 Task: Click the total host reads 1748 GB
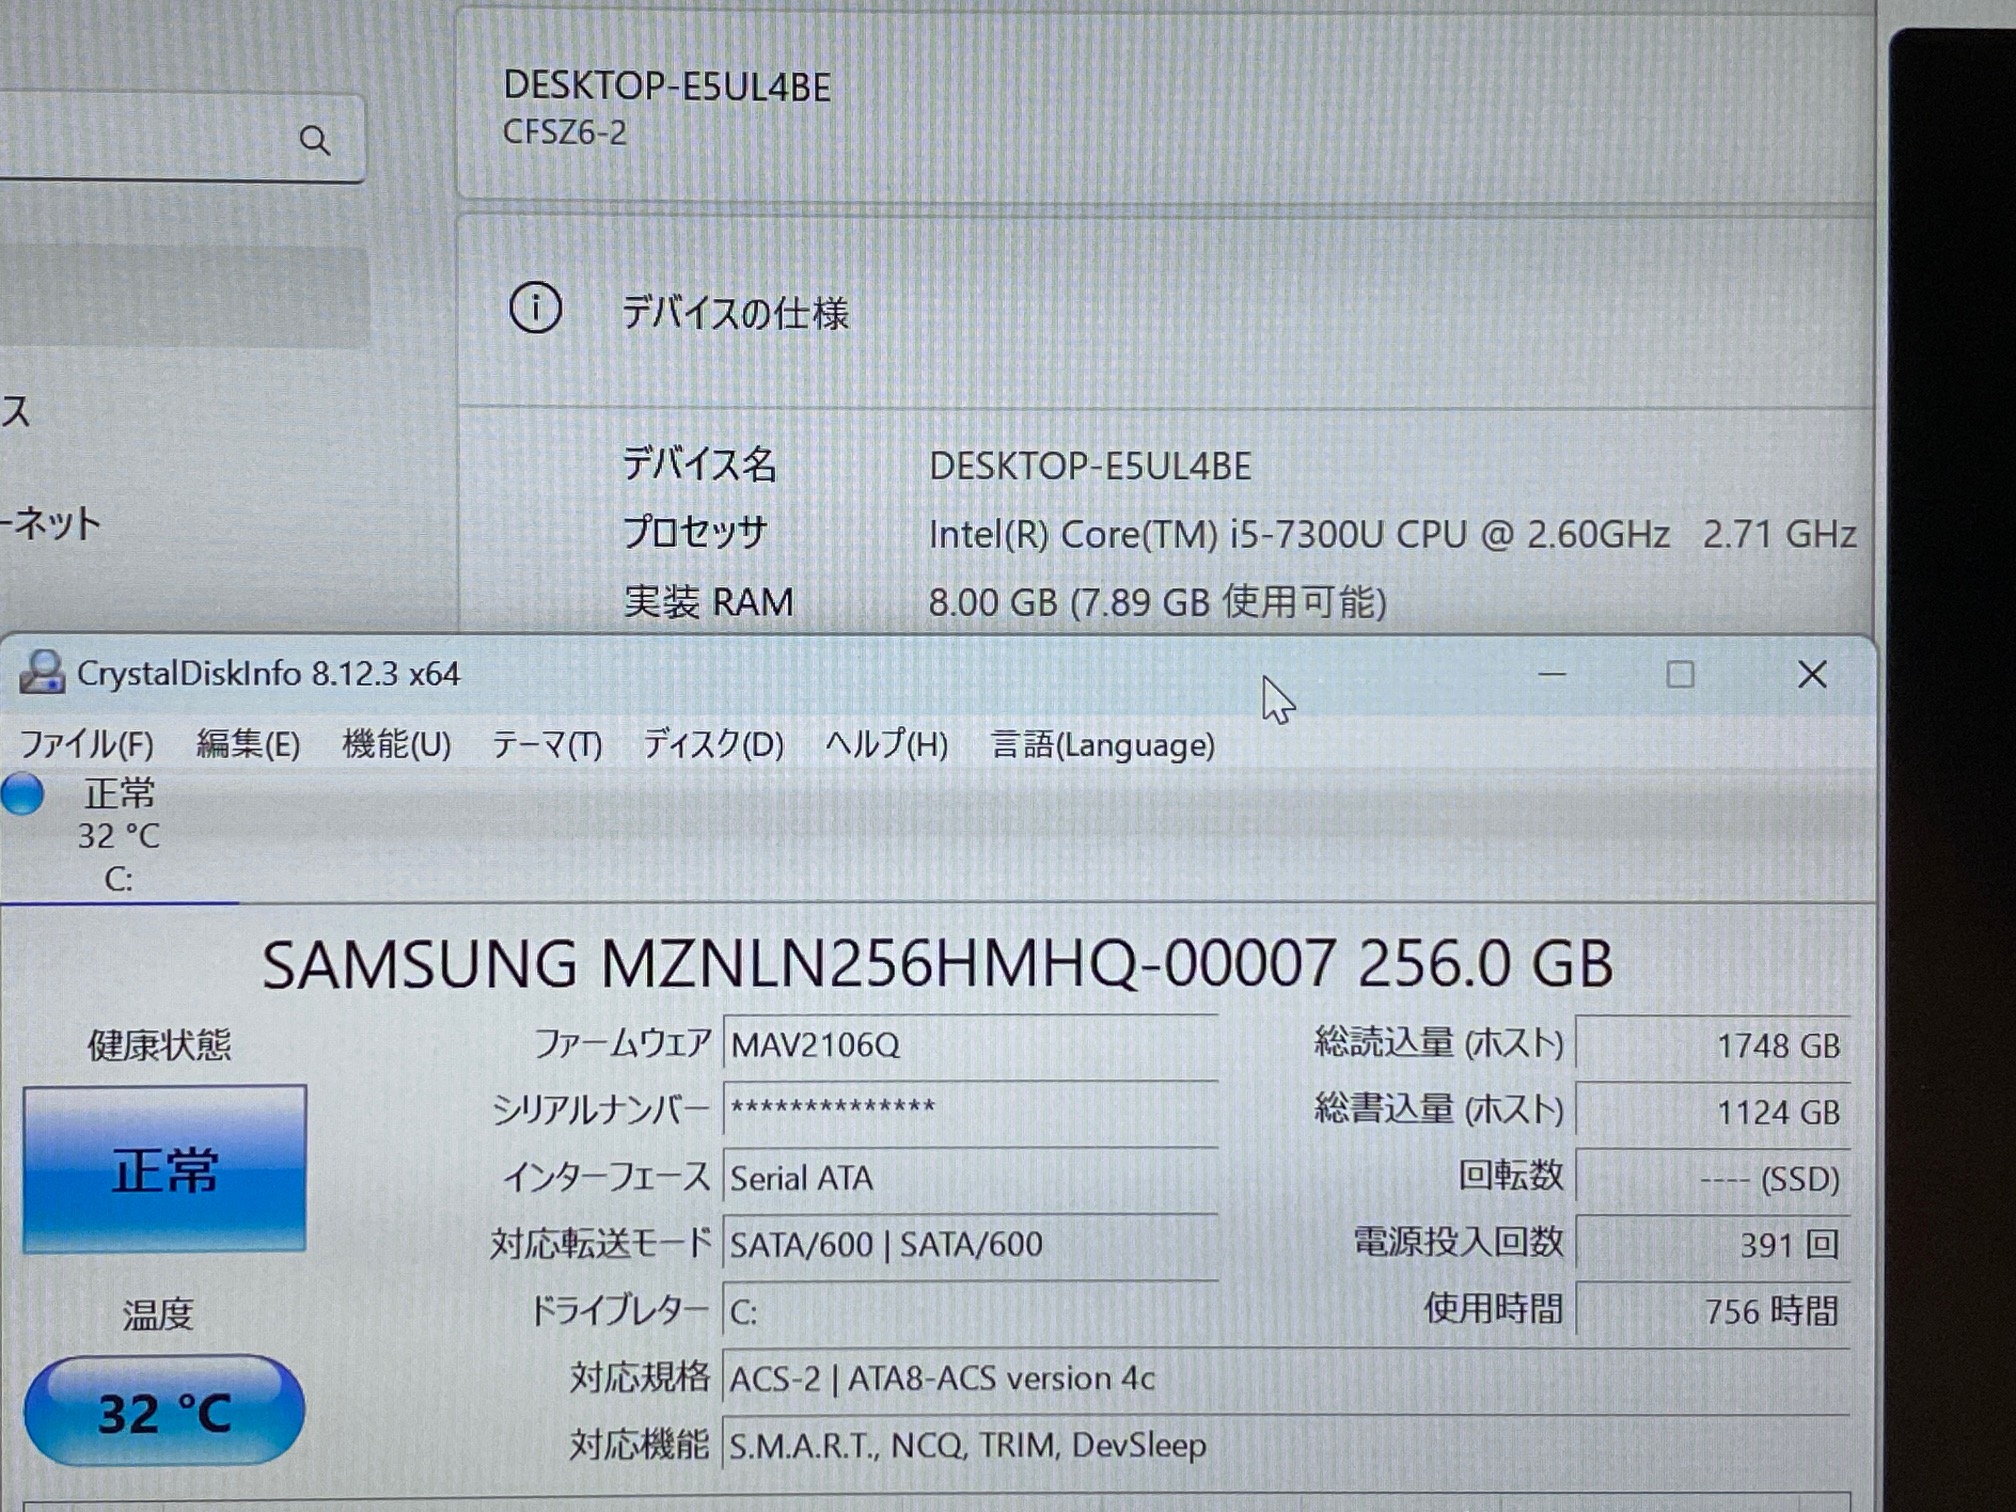coord(1713,1045)
